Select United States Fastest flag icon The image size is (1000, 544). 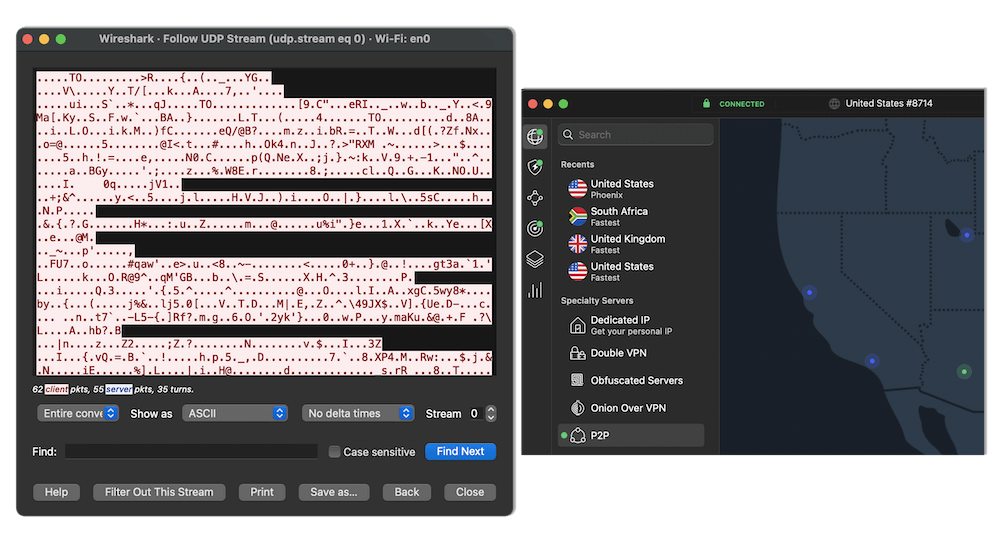[578, 271]
